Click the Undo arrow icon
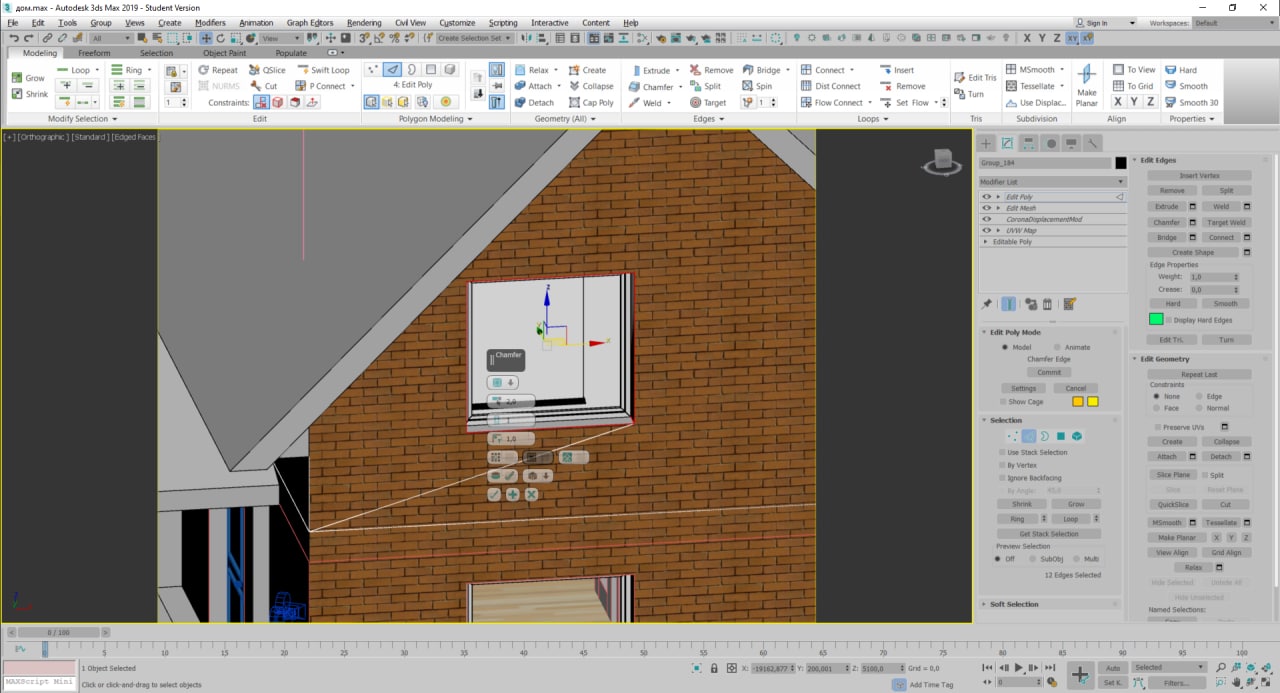Image resolution: width=1280 pixels, height=693 pixels. pyautogui.click(x=14, y=38)
